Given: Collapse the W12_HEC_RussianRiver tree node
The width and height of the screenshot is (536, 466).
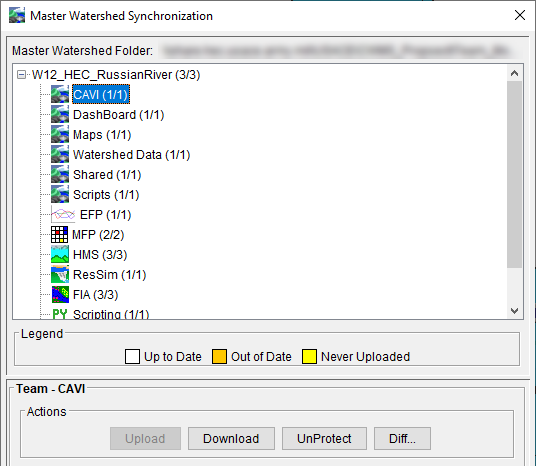Looking at the screenshot, I should 21,75.
